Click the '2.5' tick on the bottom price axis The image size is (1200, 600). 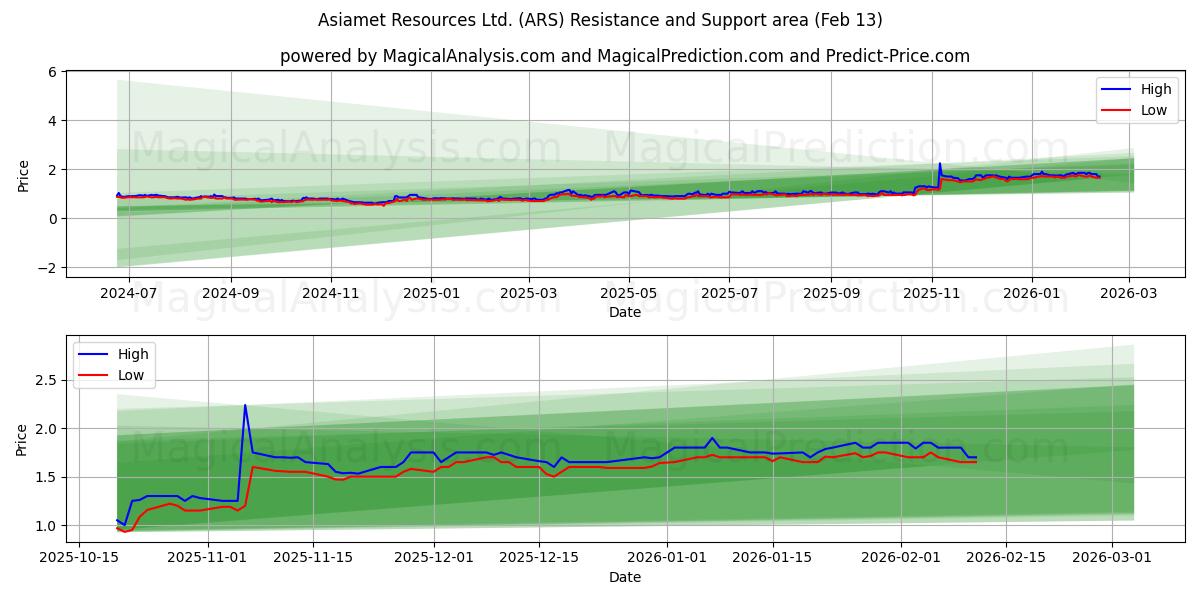[x=47, y=380]
